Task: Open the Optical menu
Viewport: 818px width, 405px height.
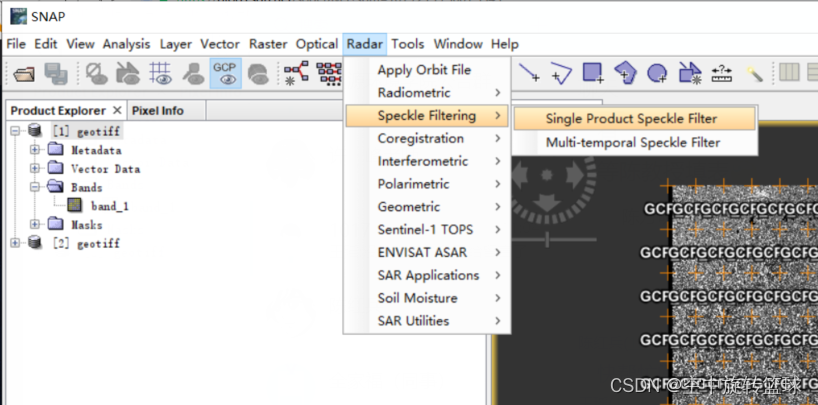Action: [317, 44]
